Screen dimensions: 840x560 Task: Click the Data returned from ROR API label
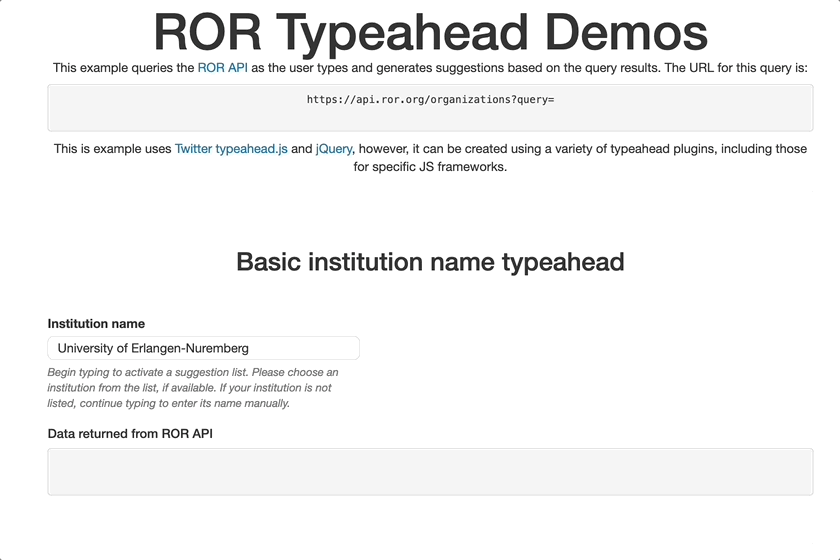[130, 434]
